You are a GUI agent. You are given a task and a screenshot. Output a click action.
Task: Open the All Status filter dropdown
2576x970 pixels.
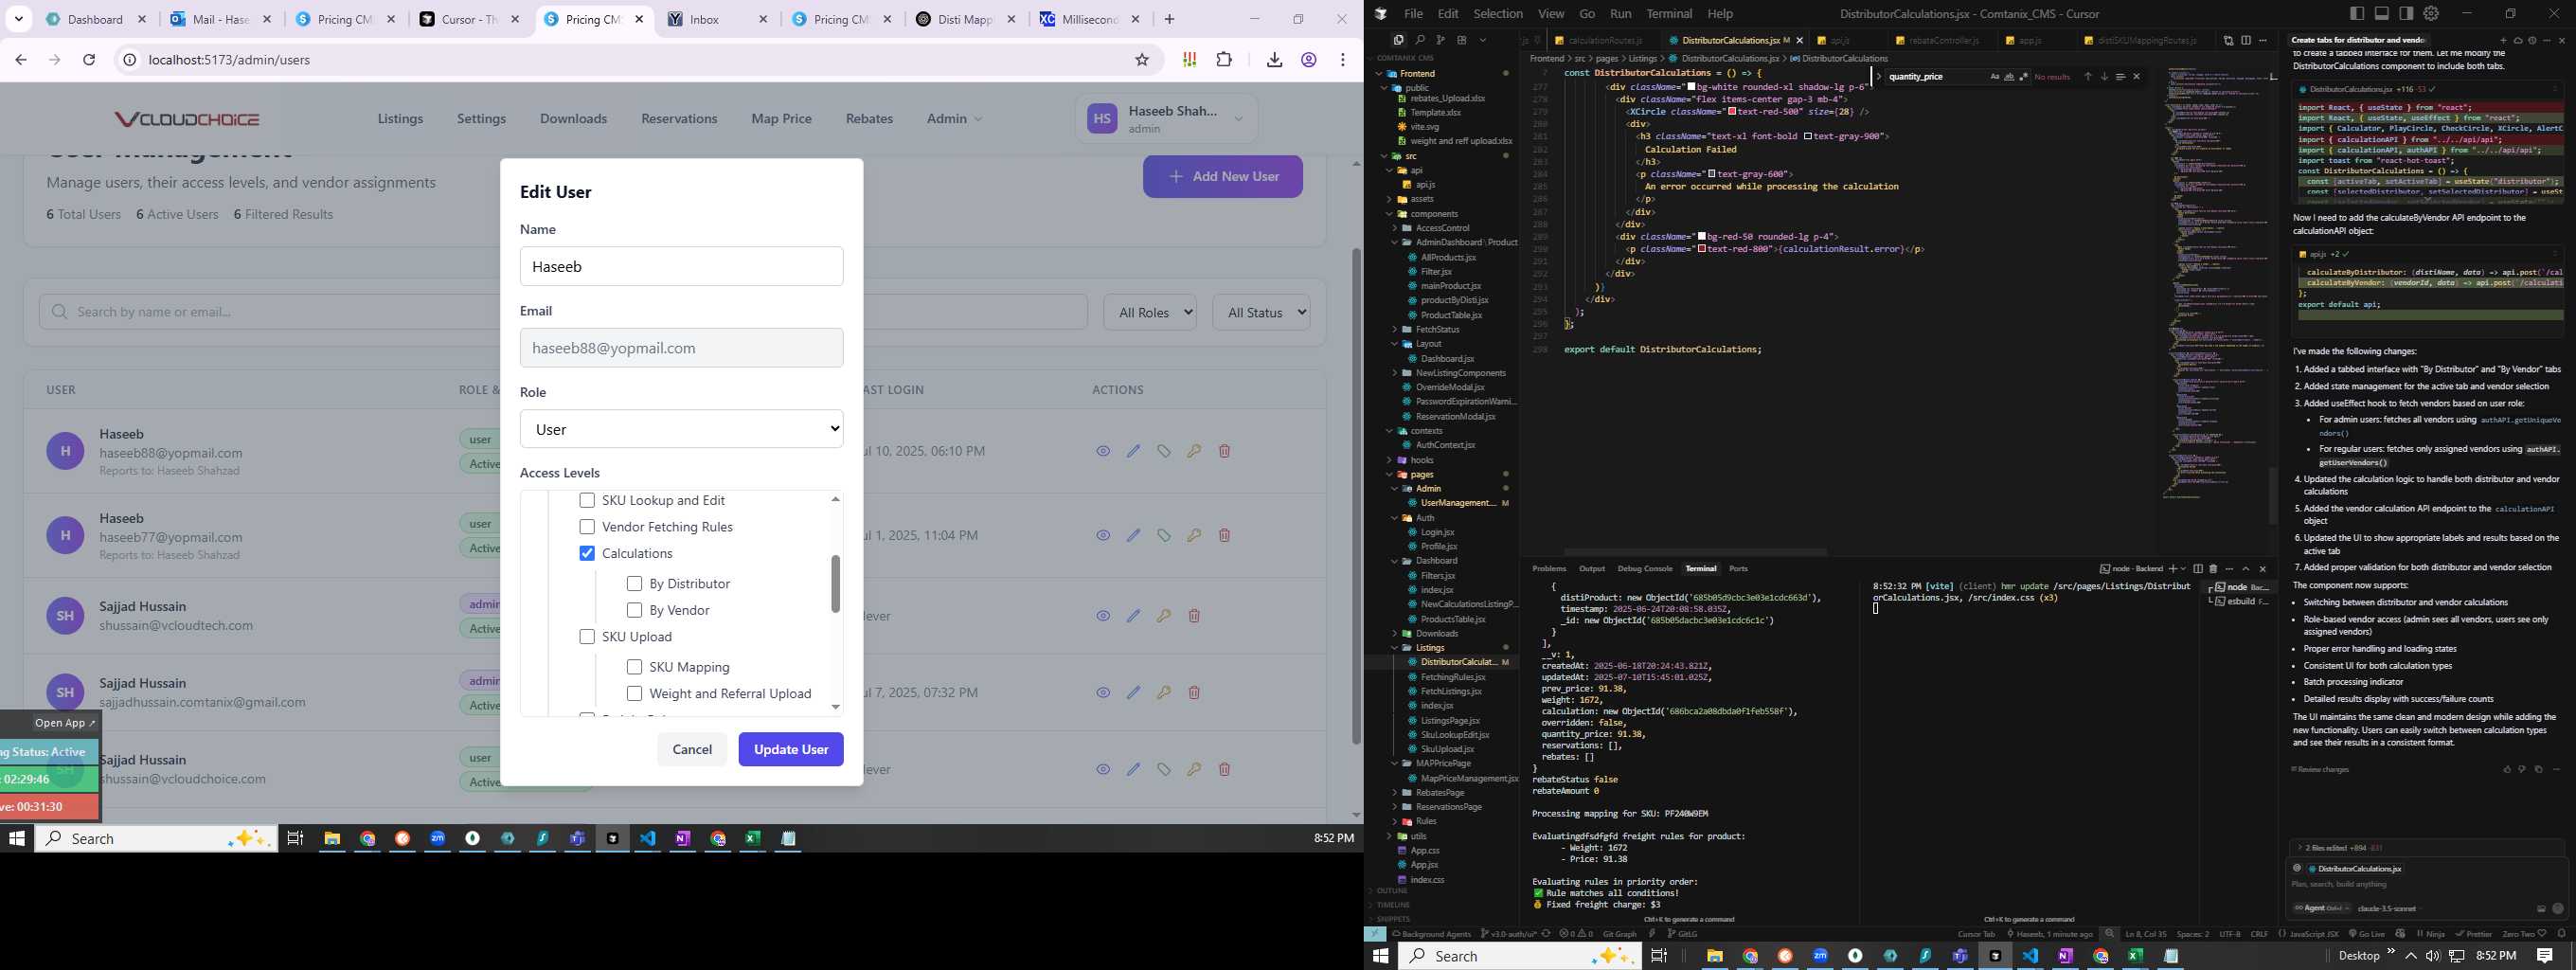click(x=1261, y=312)
